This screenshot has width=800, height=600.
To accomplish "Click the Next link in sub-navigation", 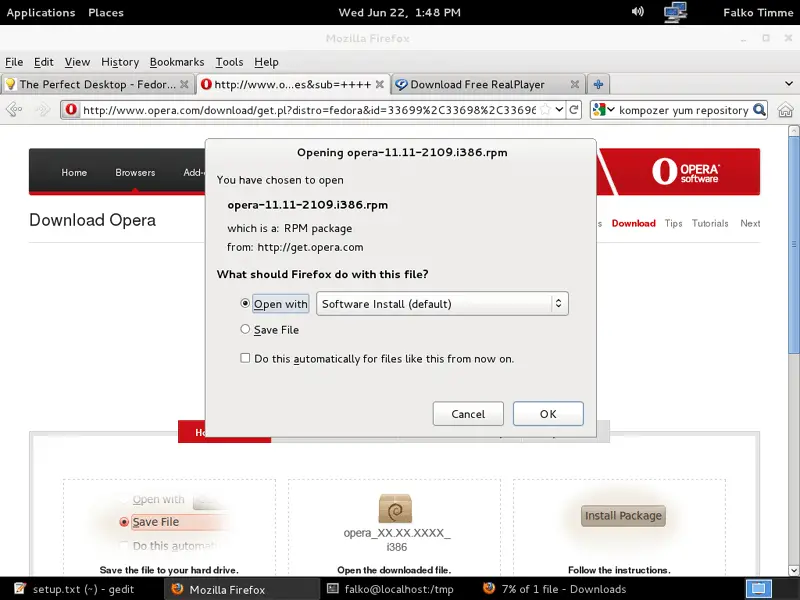I will 750,223.
